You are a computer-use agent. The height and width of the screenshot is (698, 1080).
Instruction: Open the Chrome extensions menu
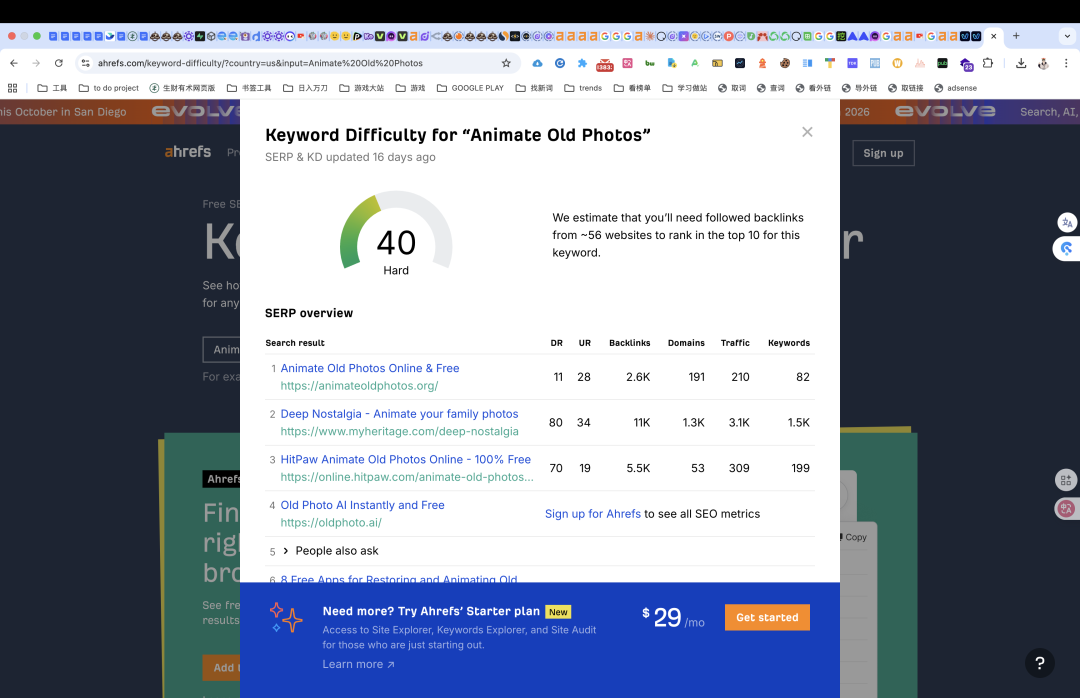(x=988, y=63)
